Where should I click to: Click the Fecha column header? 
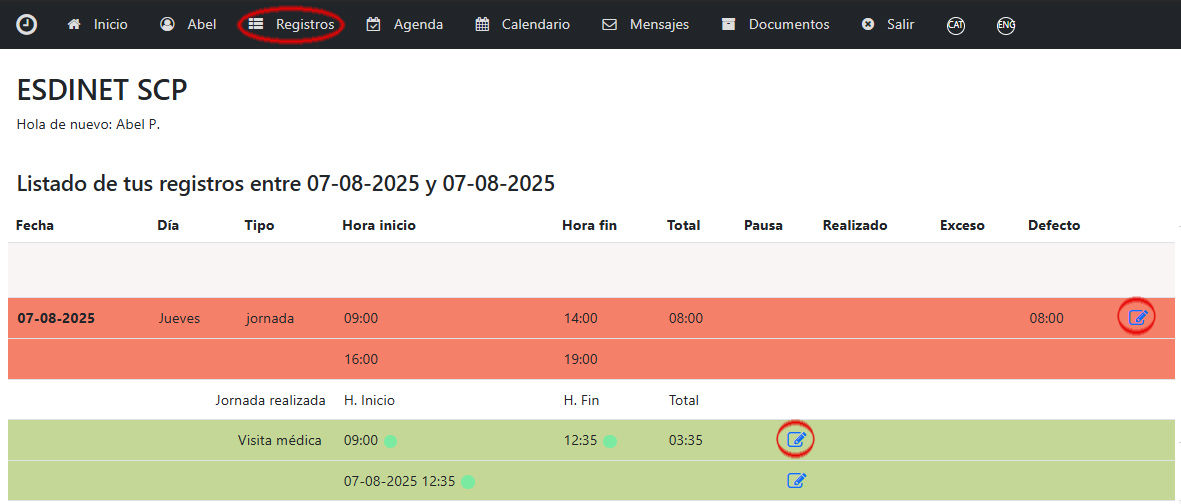(35, 225)
